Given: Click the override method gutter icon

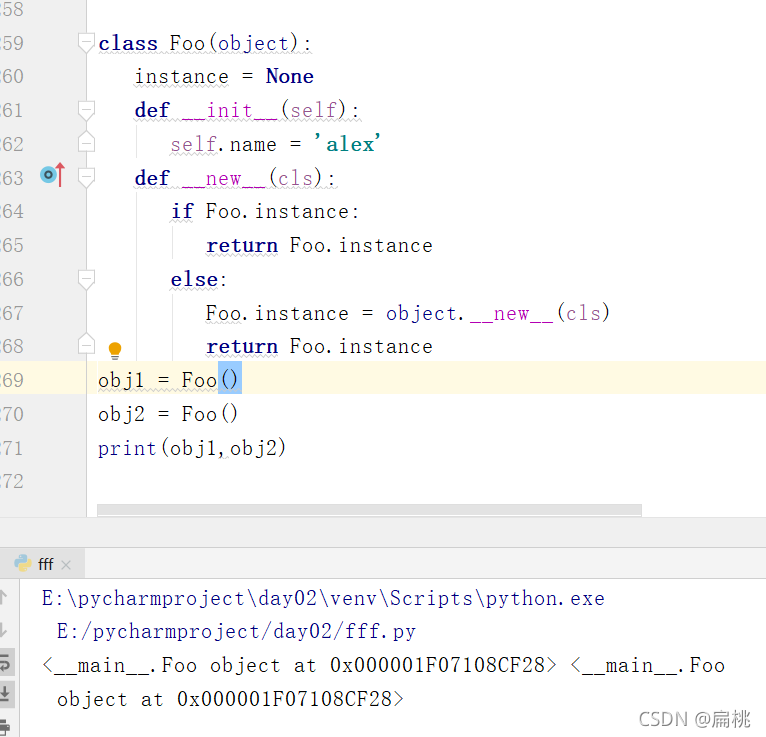Looking at the screenshot, I should tap(51, 176).
